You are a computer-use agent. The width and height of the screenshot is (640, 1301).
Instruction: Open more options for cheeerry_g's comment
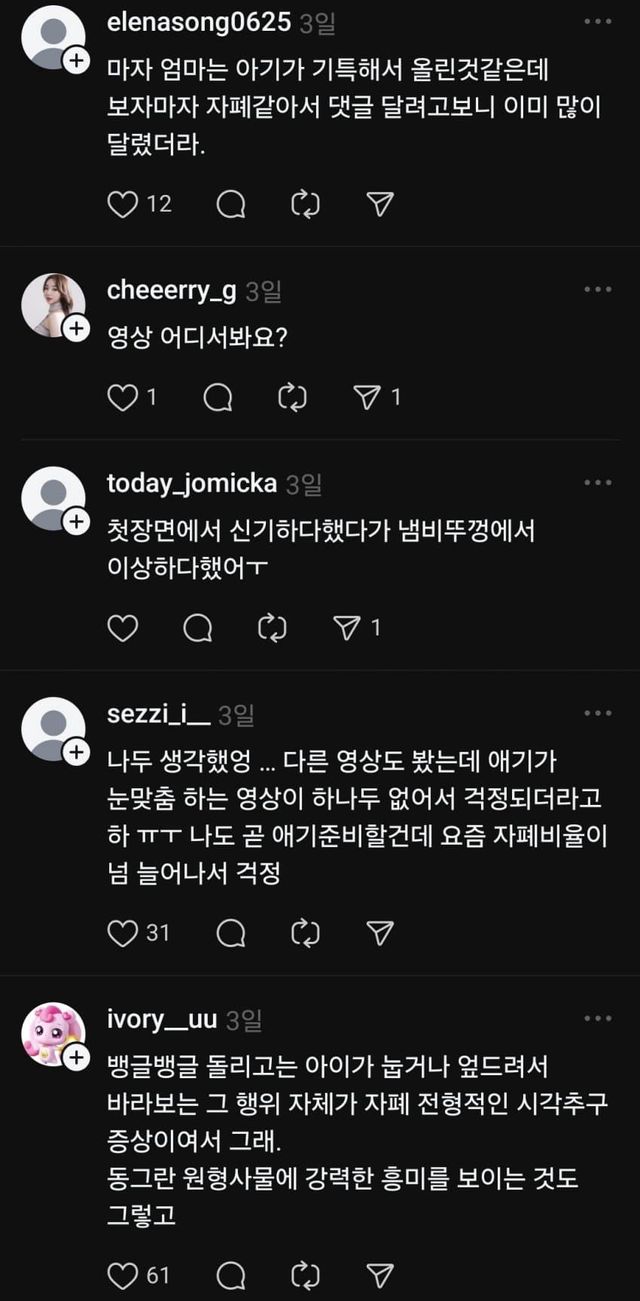[x=597, y=290]
